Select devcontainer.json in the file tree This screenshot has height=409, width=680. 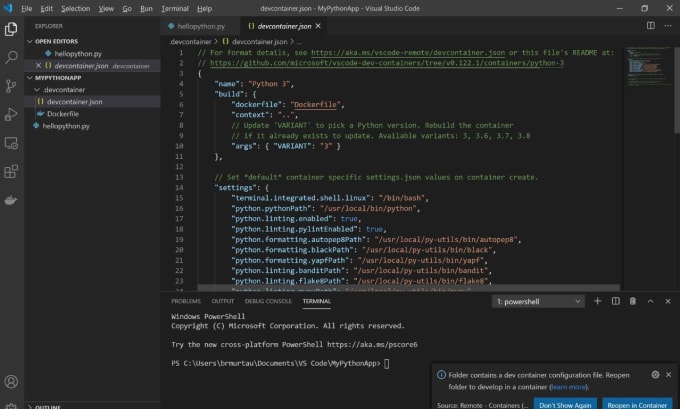click(75, 101)
